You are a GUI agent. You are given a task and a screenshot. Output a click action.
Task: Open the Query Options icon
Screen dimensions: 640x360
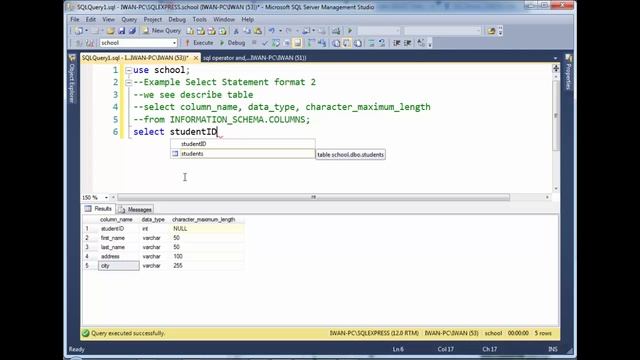[286, 43]
